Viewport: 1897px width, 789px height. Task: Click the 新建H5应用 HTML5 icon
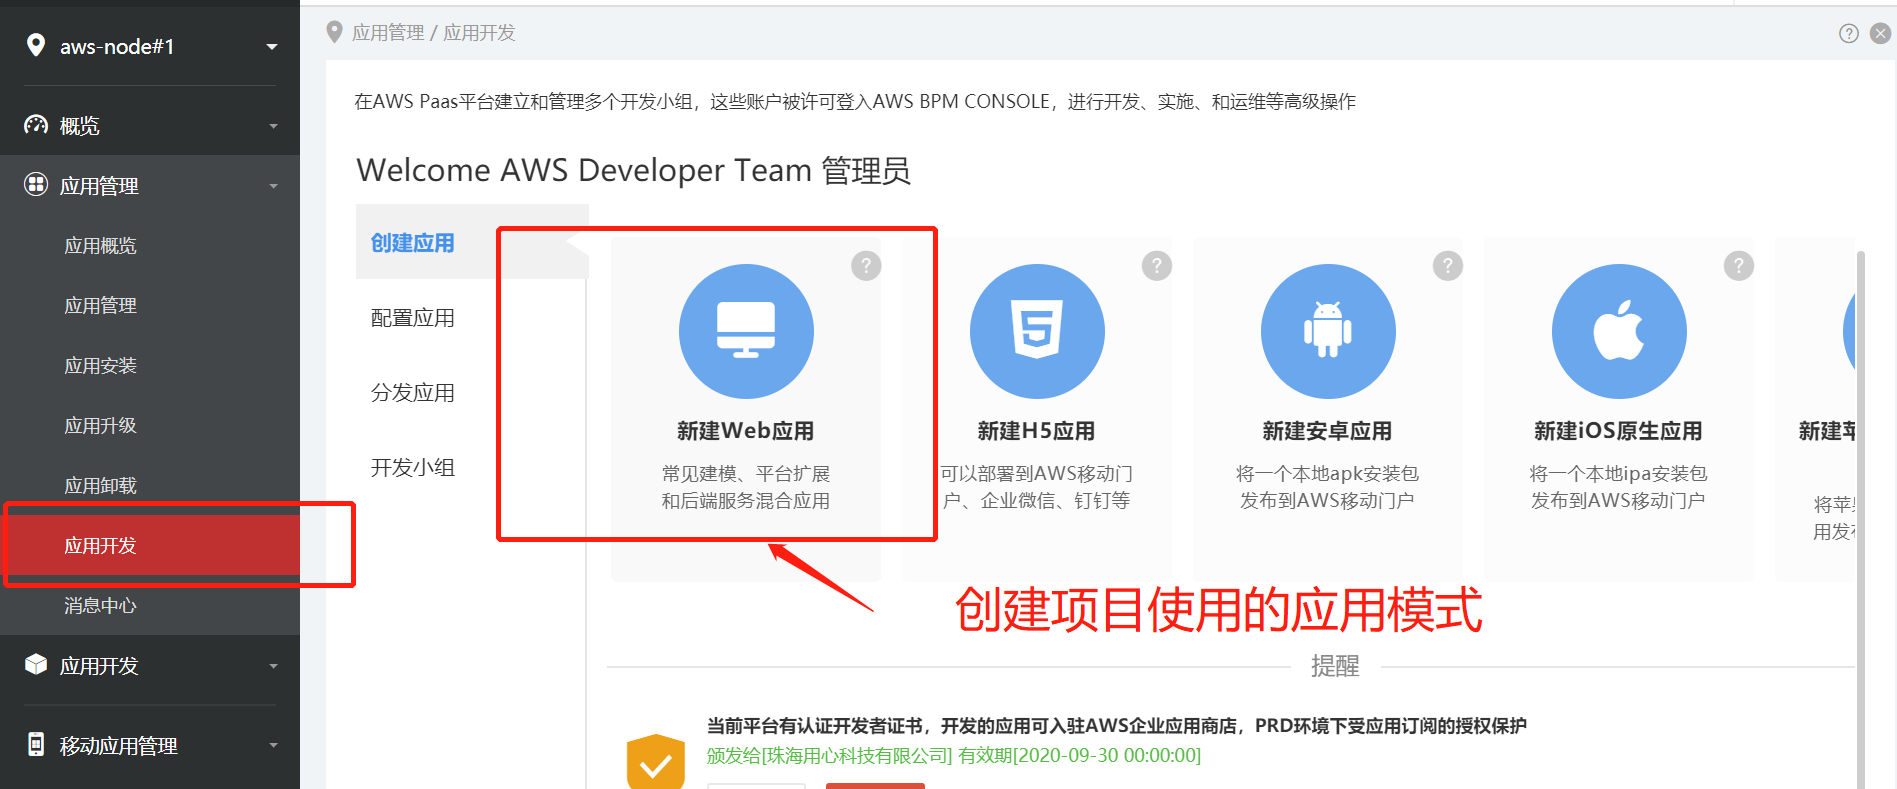pyautogui.click(x=1037, y=331)
